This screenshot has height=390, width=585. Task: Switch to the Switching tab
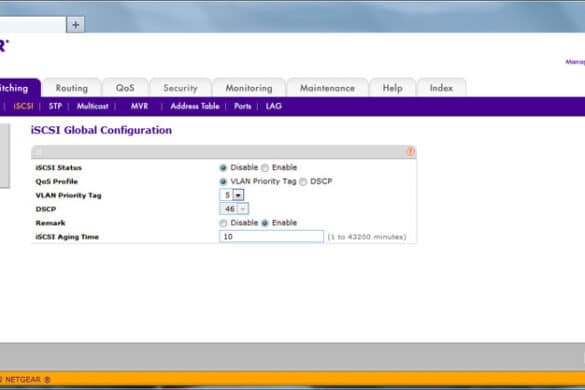coord(20,88)
